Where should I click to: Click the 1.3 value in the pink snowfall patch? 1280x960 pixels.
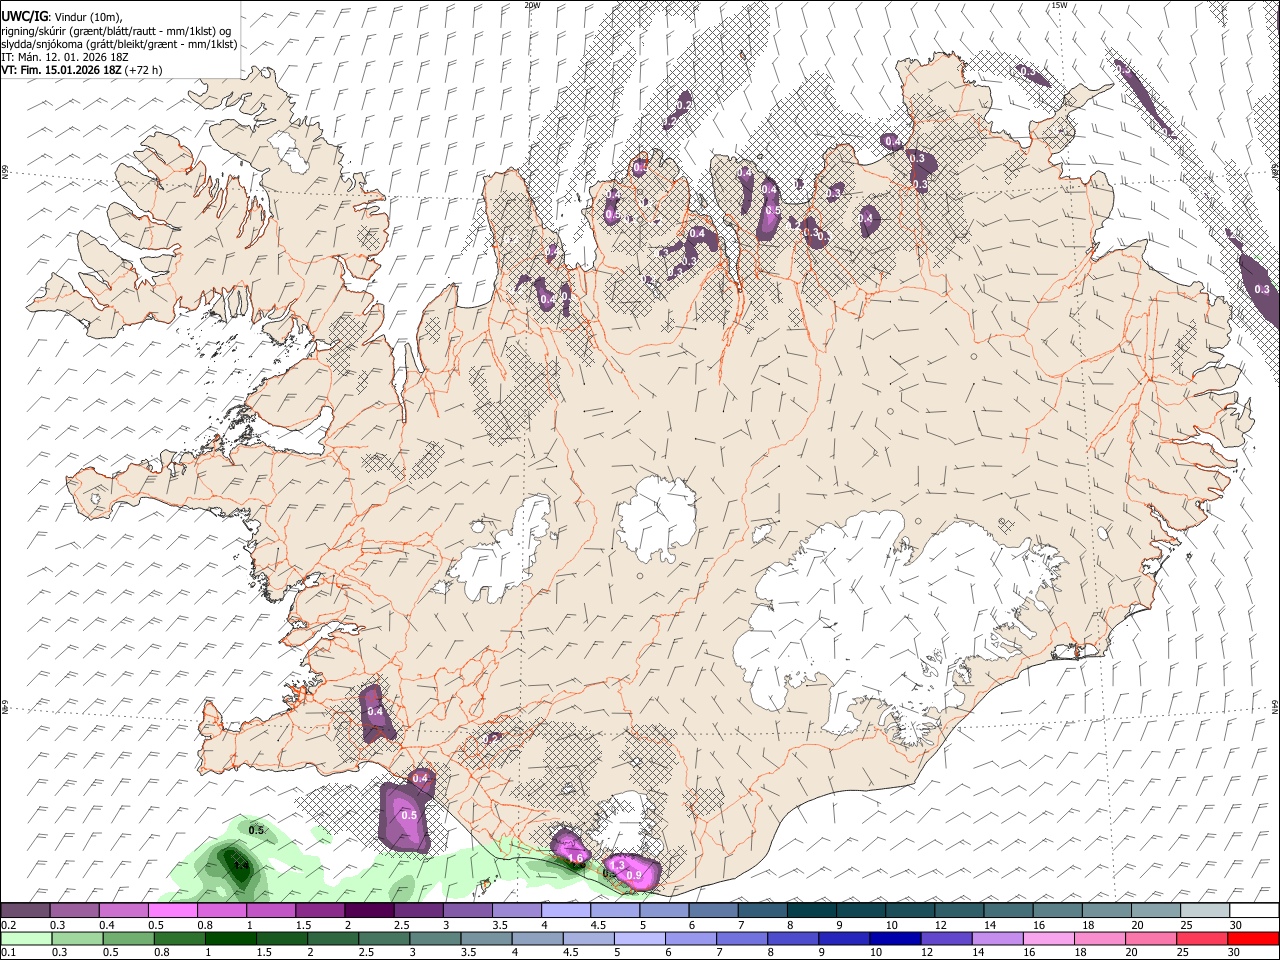[617, 865]
